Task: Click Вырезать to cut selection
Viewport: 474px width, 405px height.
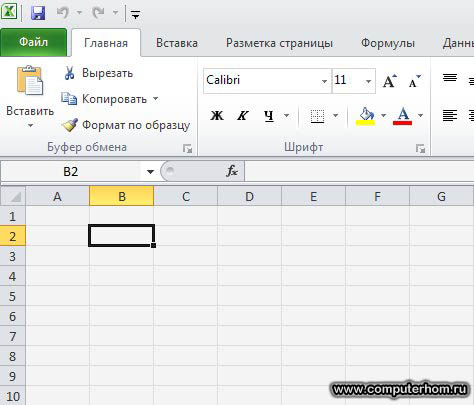Action: click(x=99, y=73)
